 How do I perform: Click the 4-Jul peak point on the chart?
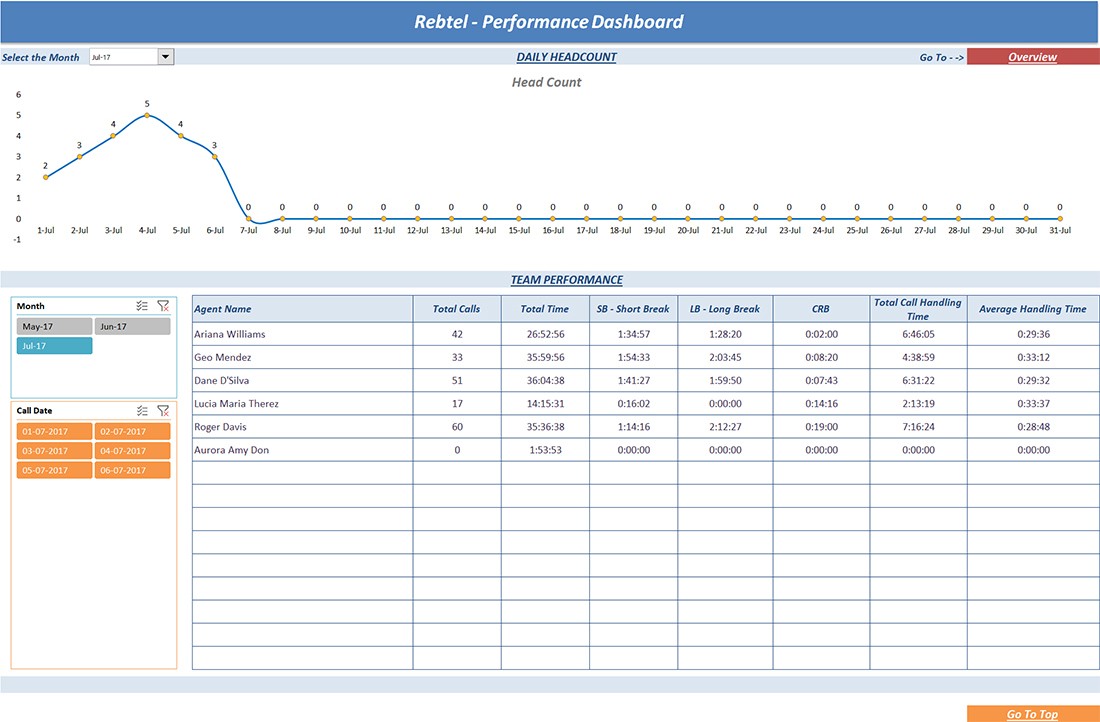click(x=147, y=115)
